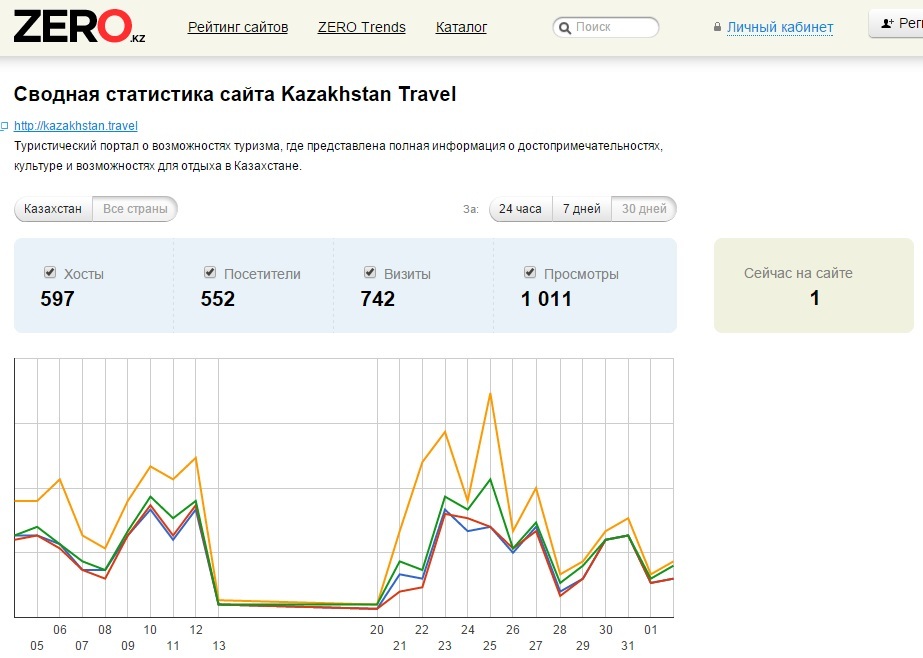
Task: Click the Хосты value 597
Action: tap(57, 299)
